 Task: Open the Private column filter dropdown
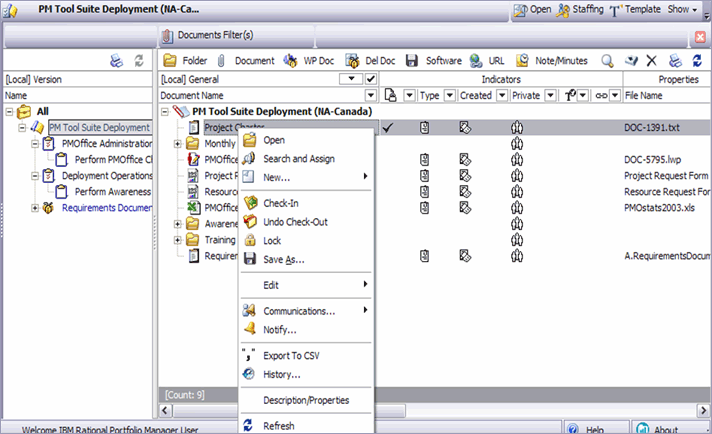pos(550,95)
